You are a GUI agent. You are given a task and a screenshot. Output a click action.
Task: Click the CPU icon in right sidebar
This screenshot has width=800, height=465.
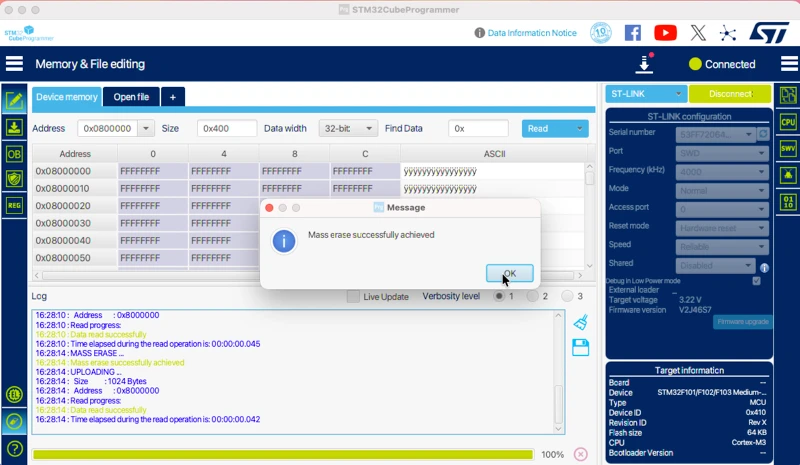(788, 122)
